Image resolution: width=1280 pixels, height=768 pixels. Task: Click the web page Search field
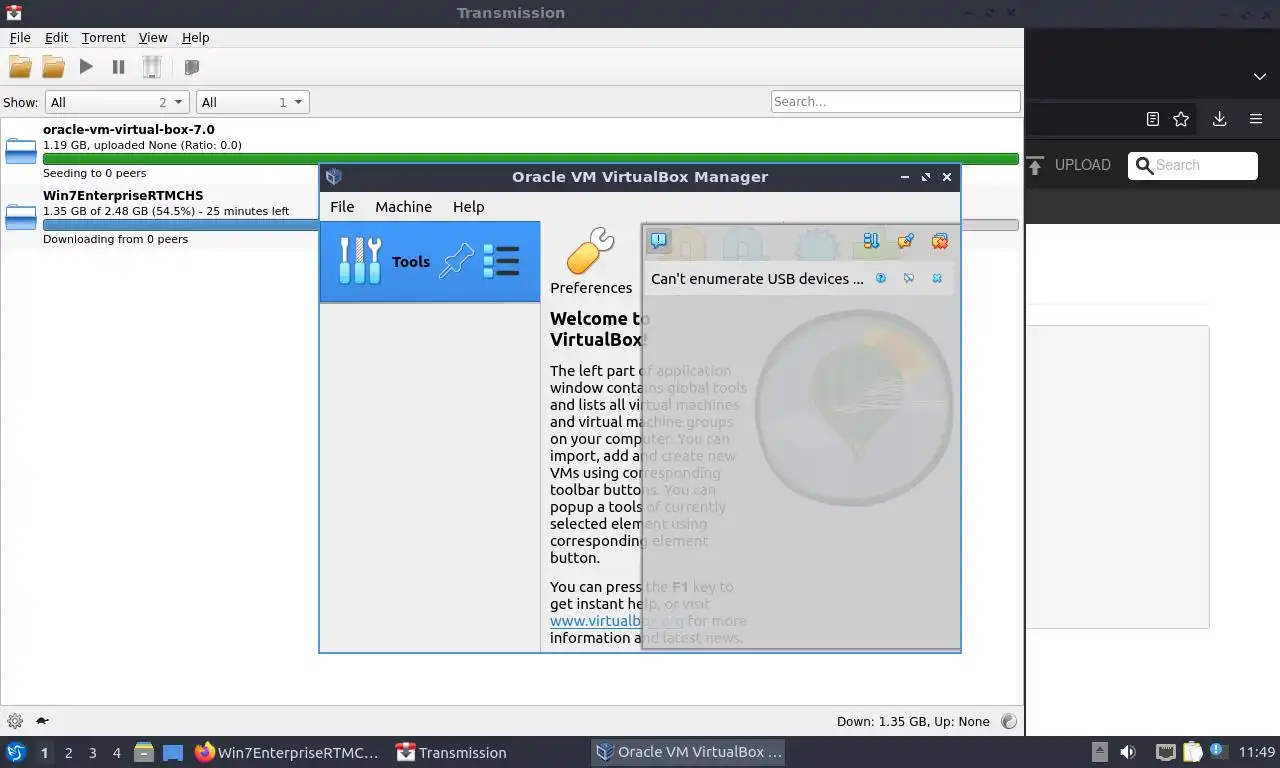point(1193,165)
